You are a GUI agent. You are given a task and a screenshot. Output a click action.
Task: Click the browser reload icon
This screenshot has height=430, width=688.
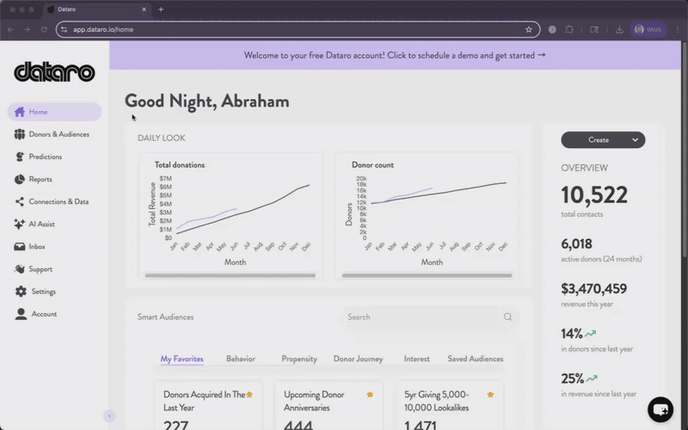point(44,29)
